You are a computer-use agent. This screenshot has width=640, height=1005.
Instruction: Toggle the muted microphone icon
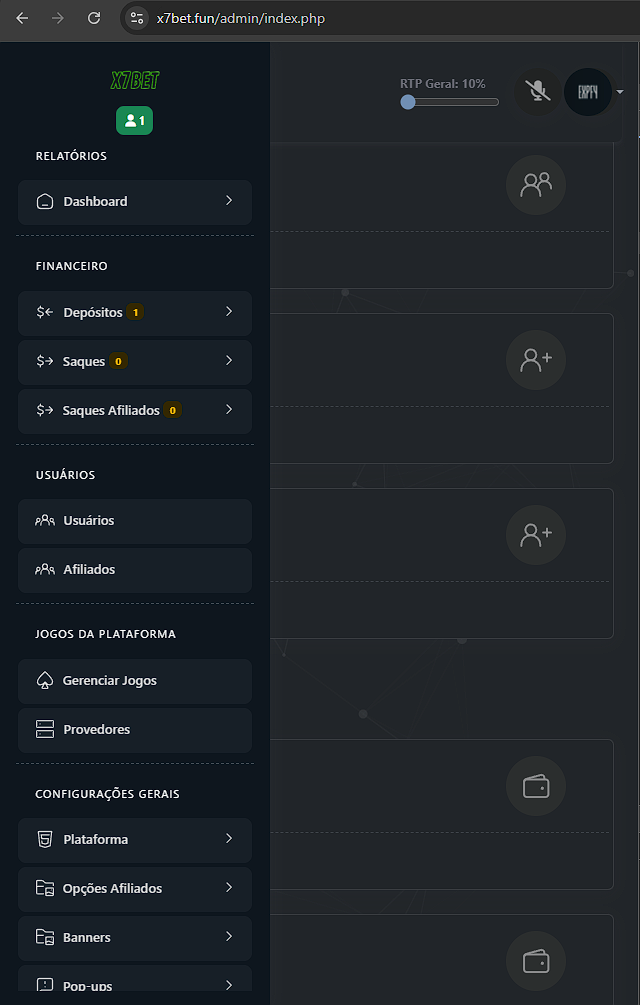[538, 92]
